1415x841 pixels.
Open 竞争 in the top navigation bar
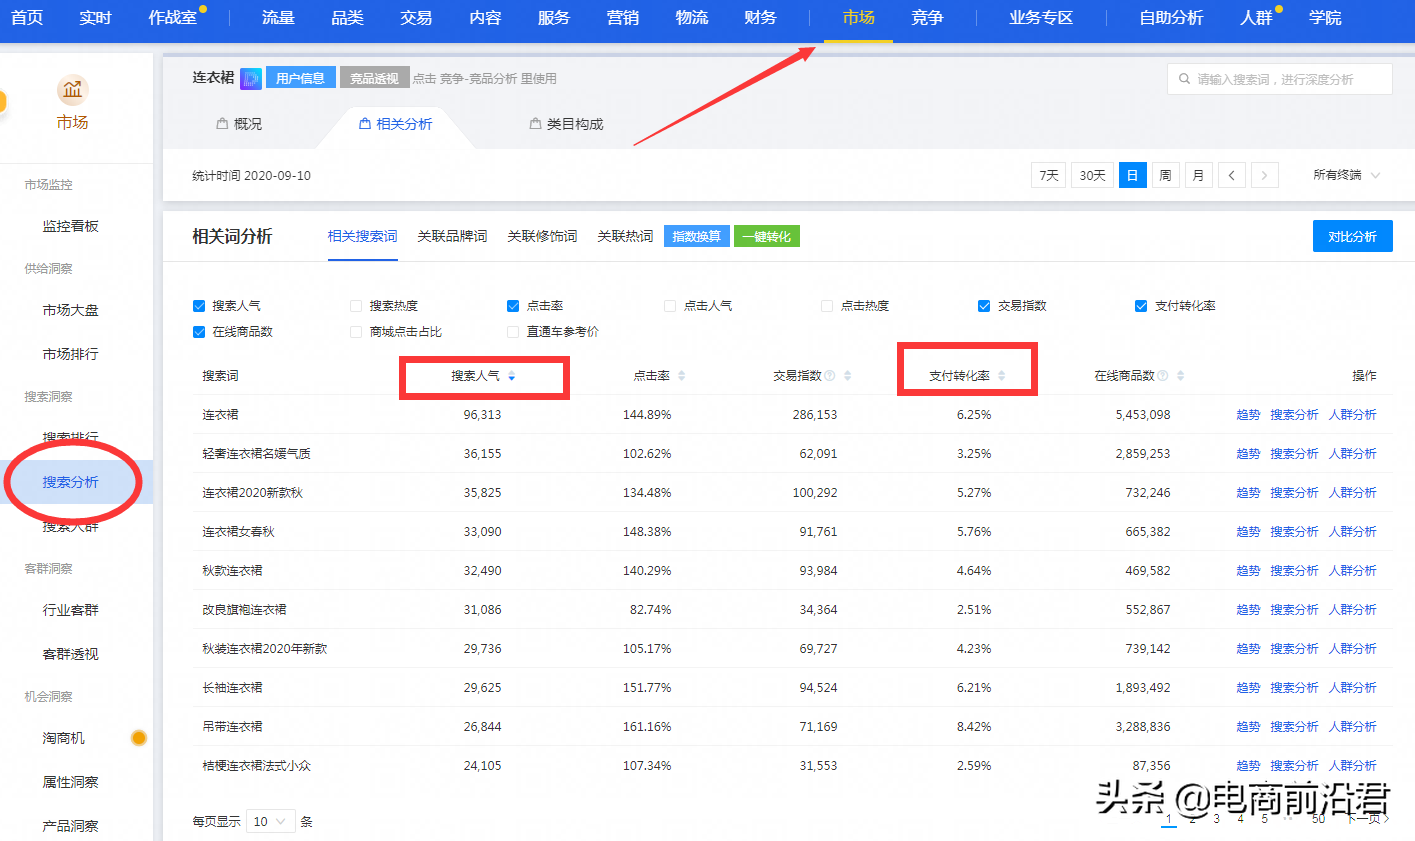[926, 17]
